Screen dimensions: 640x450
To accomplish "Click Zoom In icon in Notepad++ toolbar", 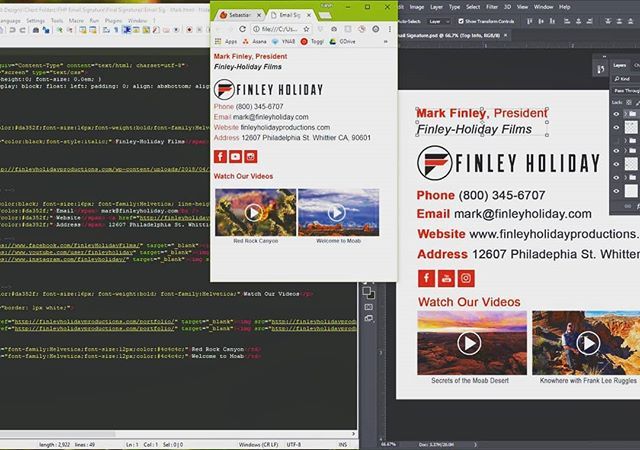I will (60, 30).
